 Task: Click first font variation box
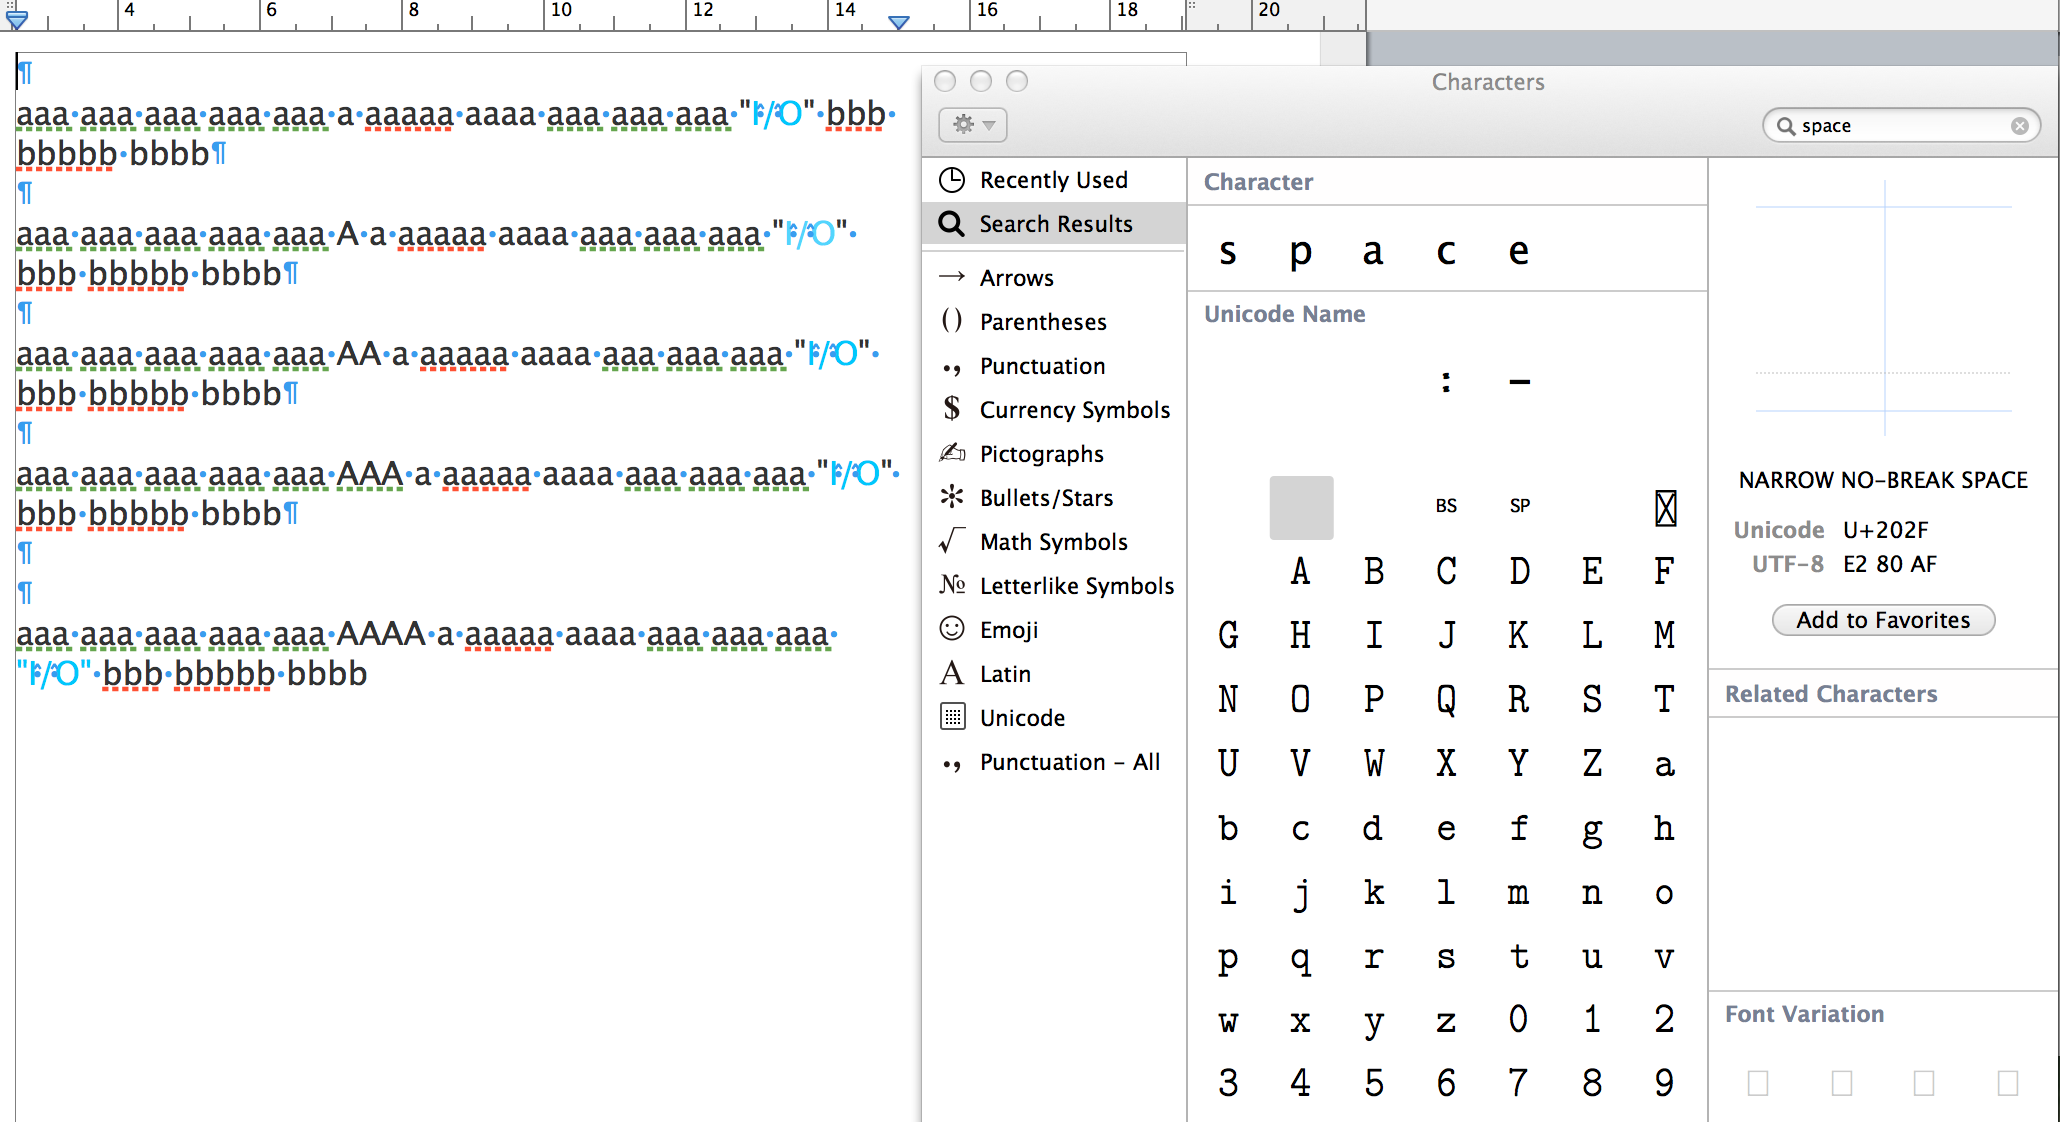[1758, 1082]
